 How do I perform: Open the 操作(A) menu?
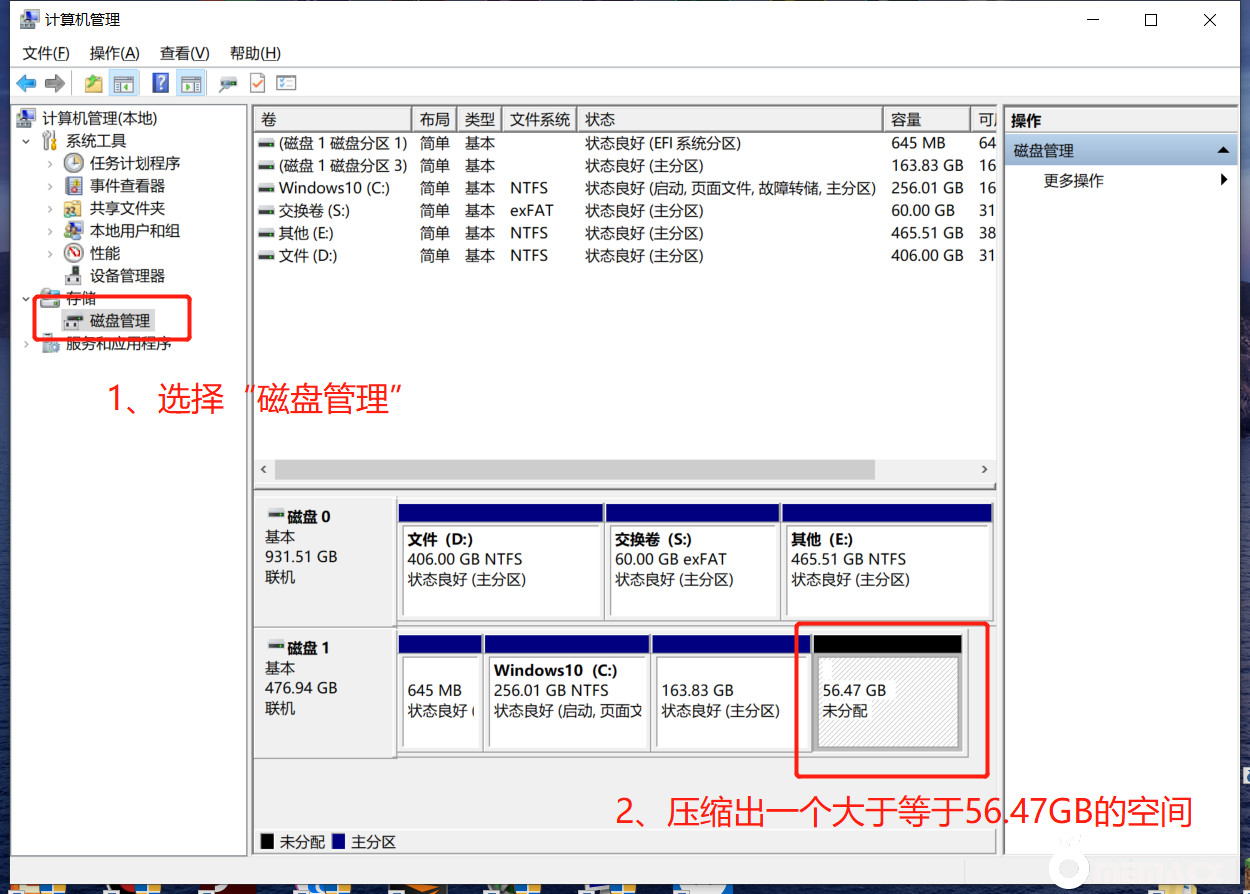(x=114, y=53)
